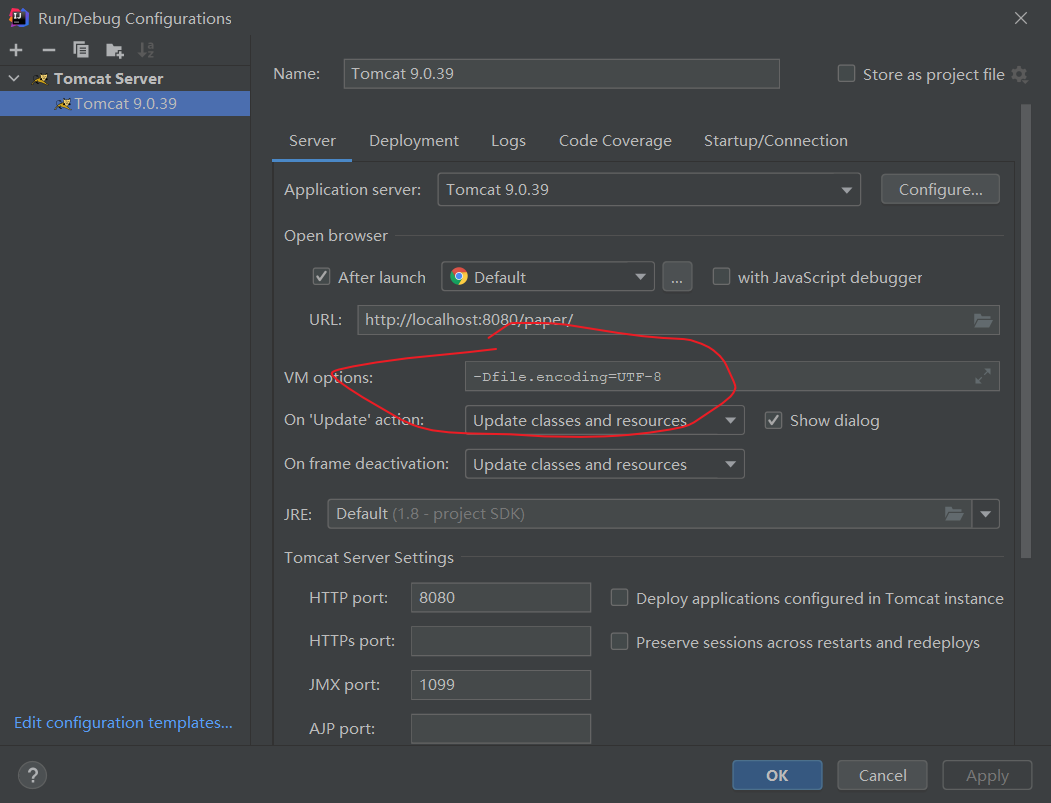The height and width of the screenshot is (803, 1051).
Task: Click the help question mark button
Action: pyautogui.click(x=32, y=776)
